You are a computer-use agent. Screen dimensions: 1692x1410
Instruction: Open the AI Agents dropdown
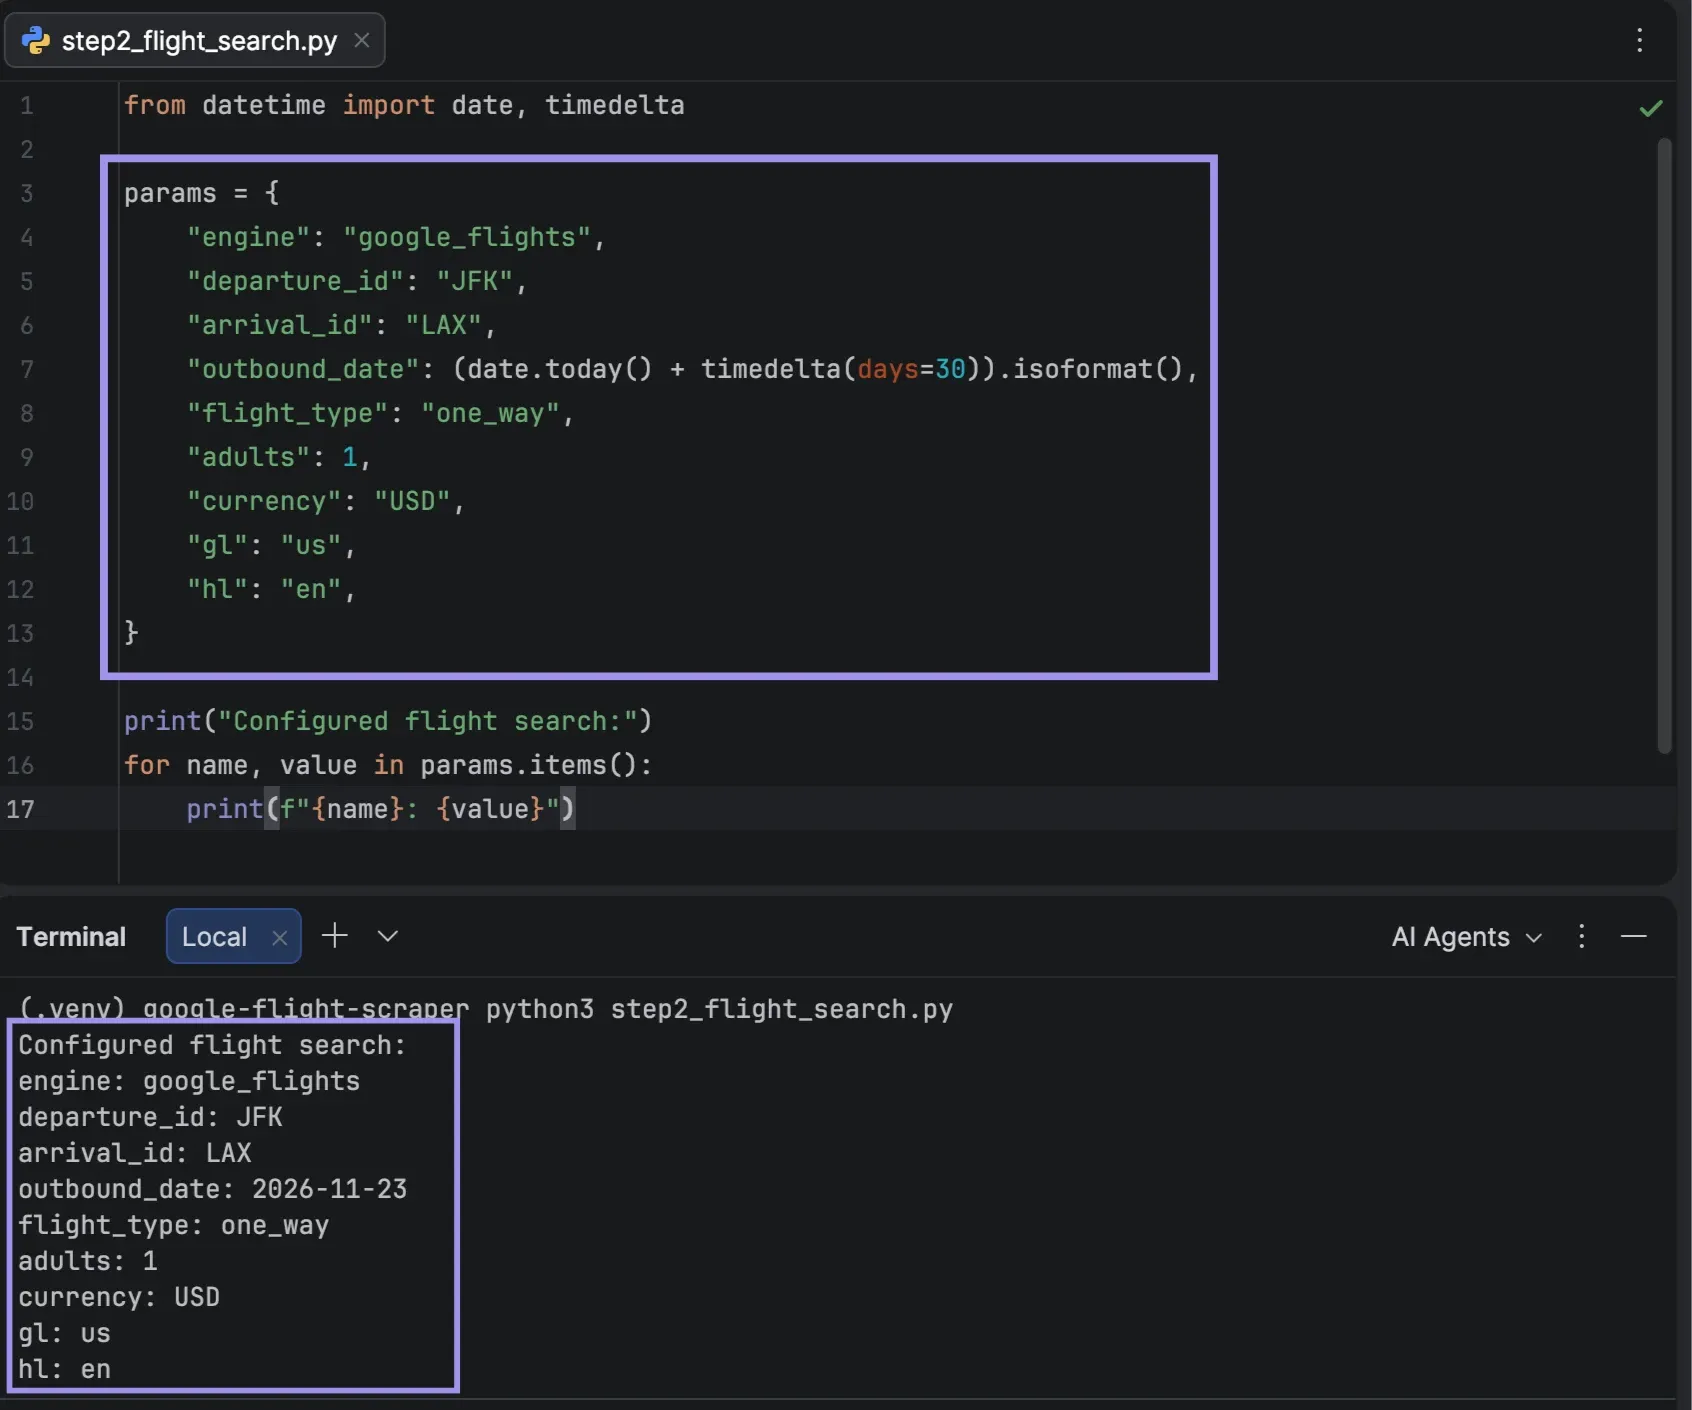(1466, 937)
